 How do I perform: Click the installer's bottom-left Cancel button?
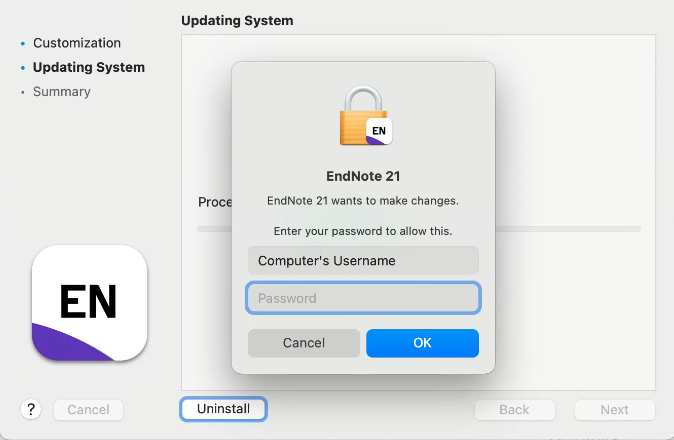[88, 409]
